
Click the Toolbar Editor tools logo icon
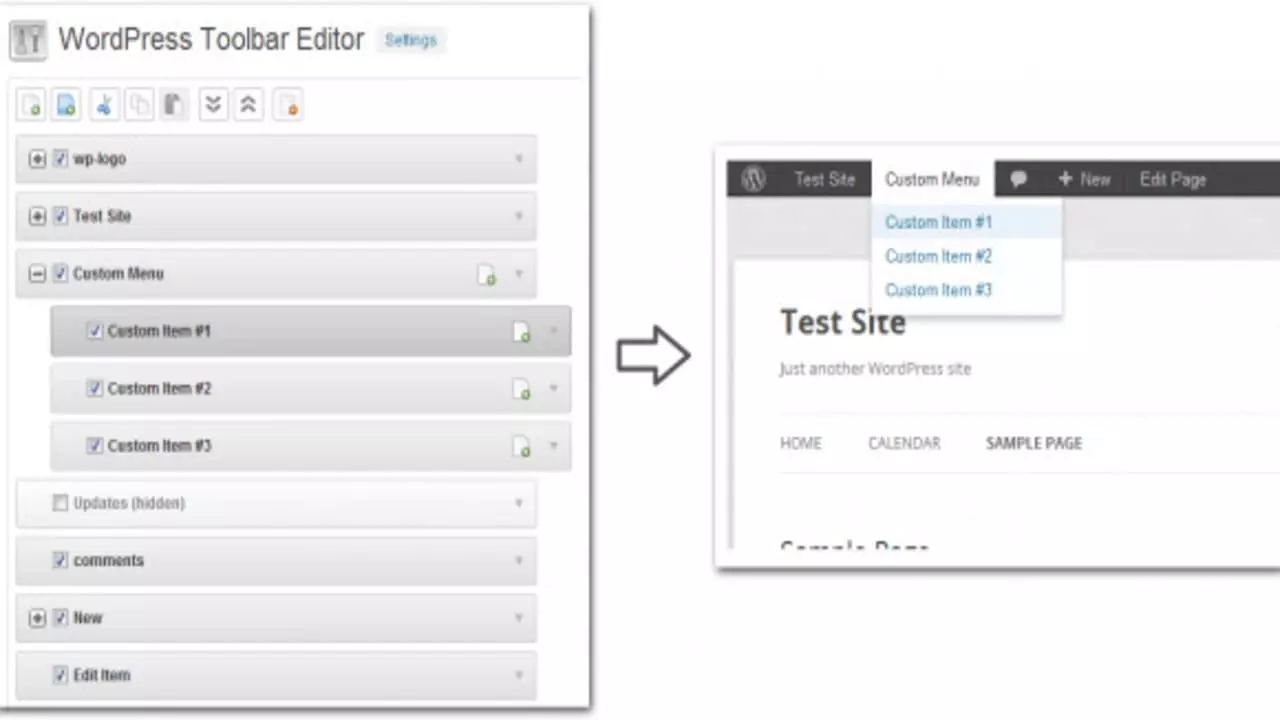(28, 41)
